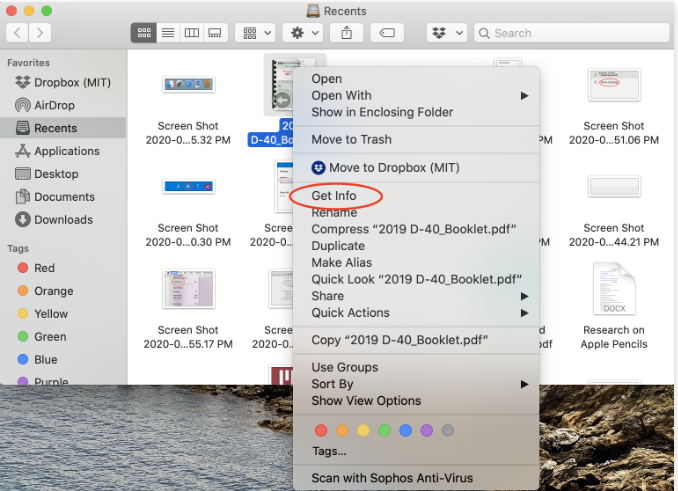Click the Edit Tags toolbar button
The image size is (678, 491).
387,33
